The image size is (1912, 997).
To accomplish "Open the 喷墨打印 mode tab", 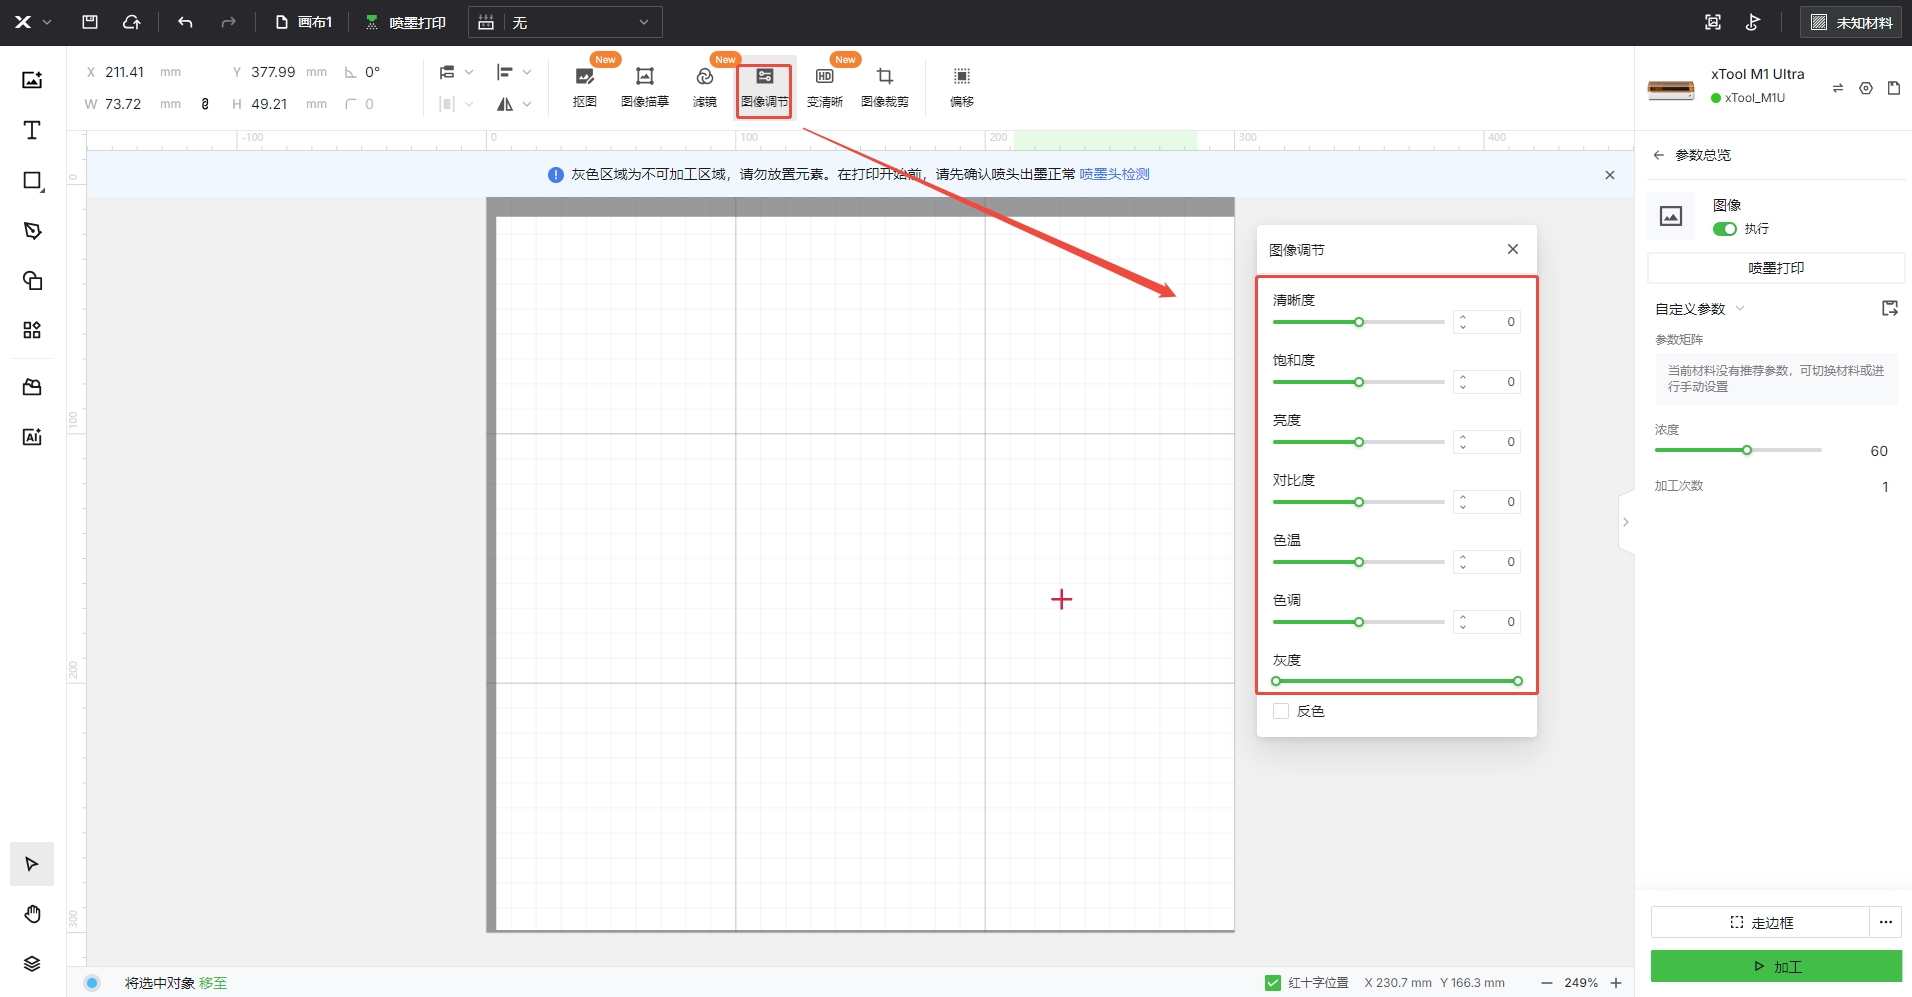I will point(405,22).
